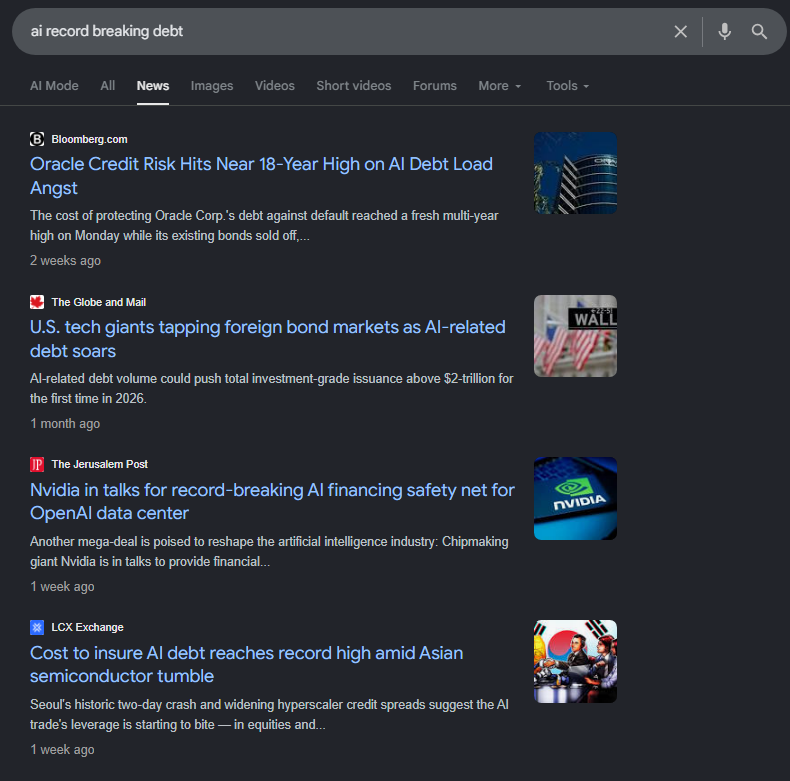Click '1 week ago' under LCX Exchange article

tap(62, 750)
